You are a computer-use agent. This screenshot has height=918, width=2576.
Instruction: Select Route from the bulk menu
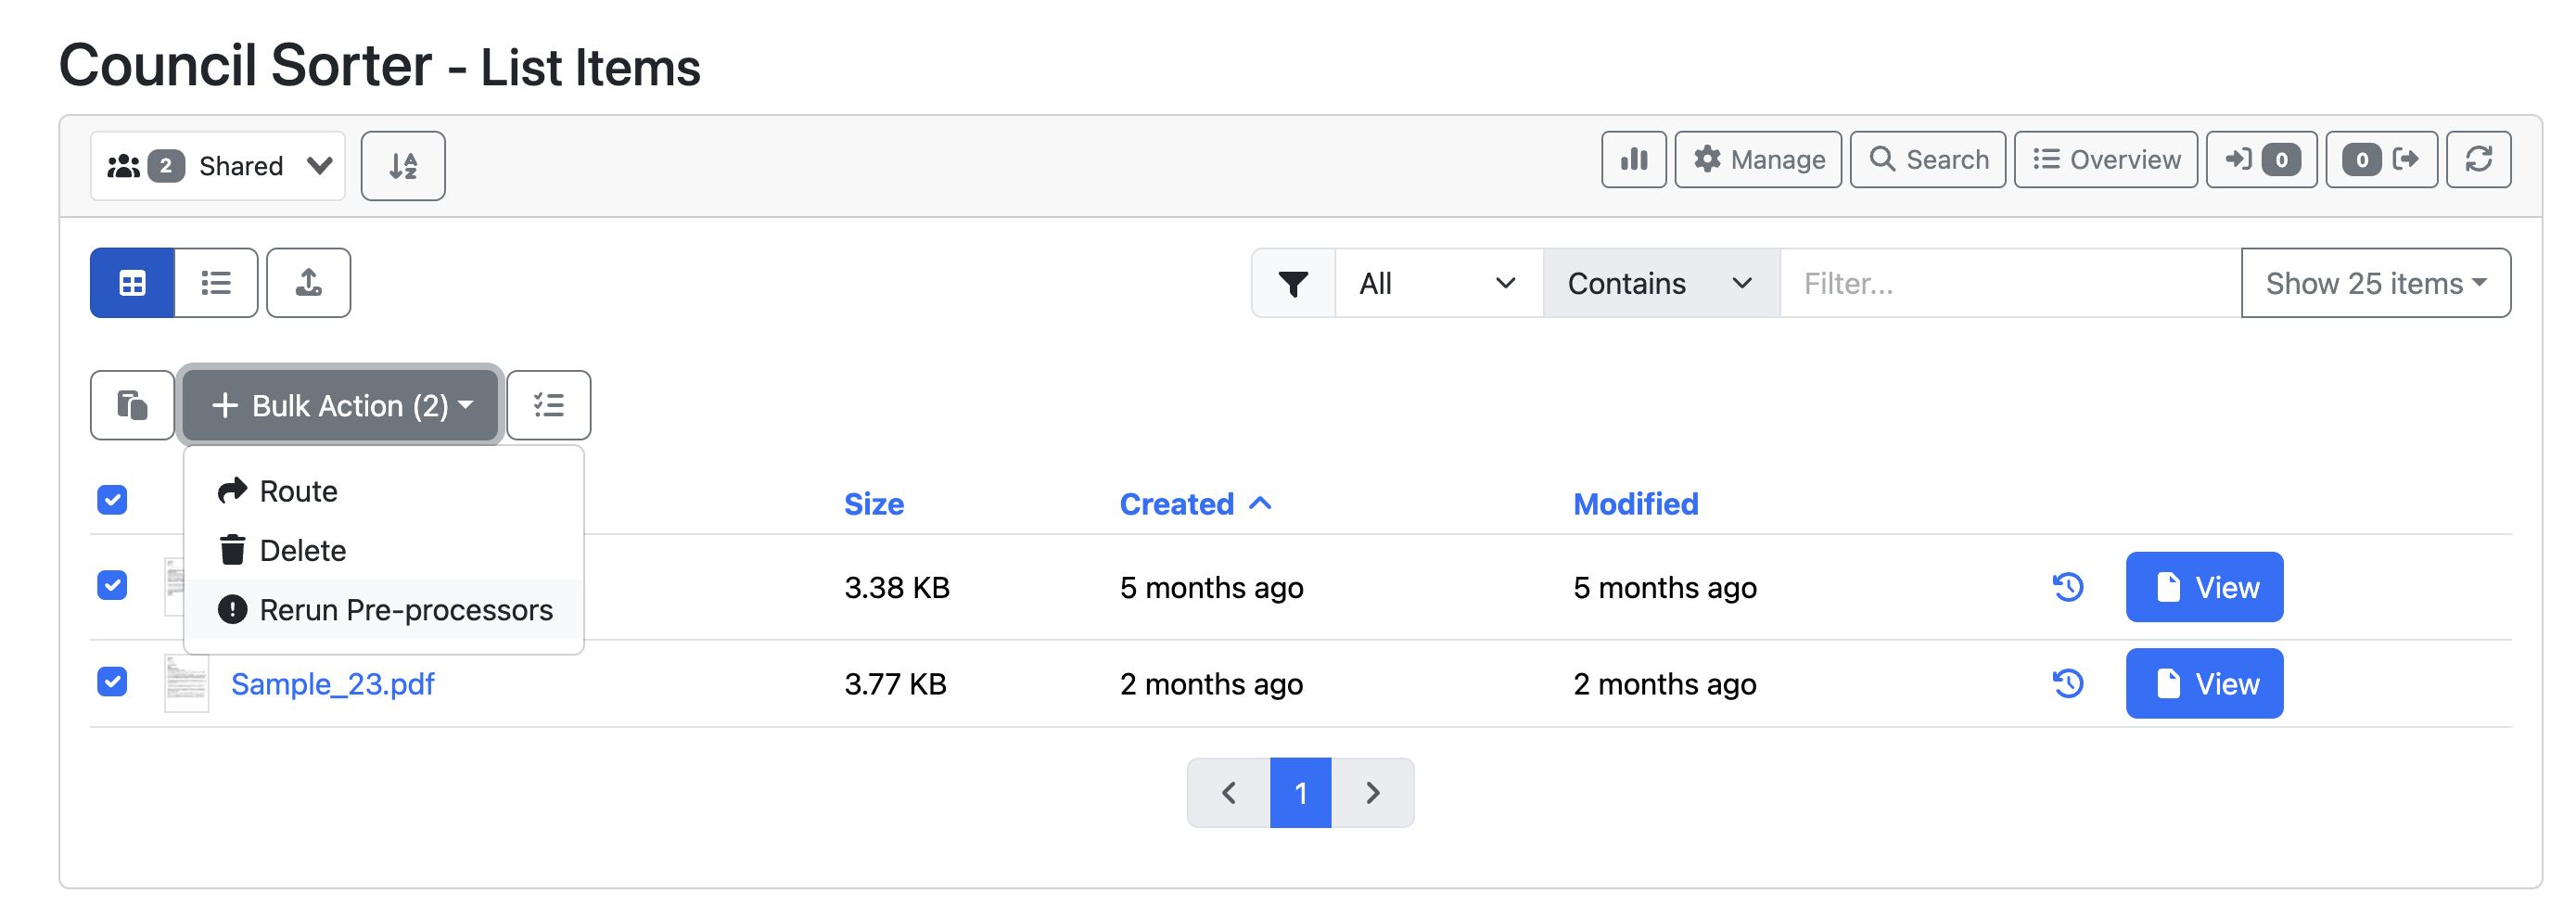[x=384, y=491]
